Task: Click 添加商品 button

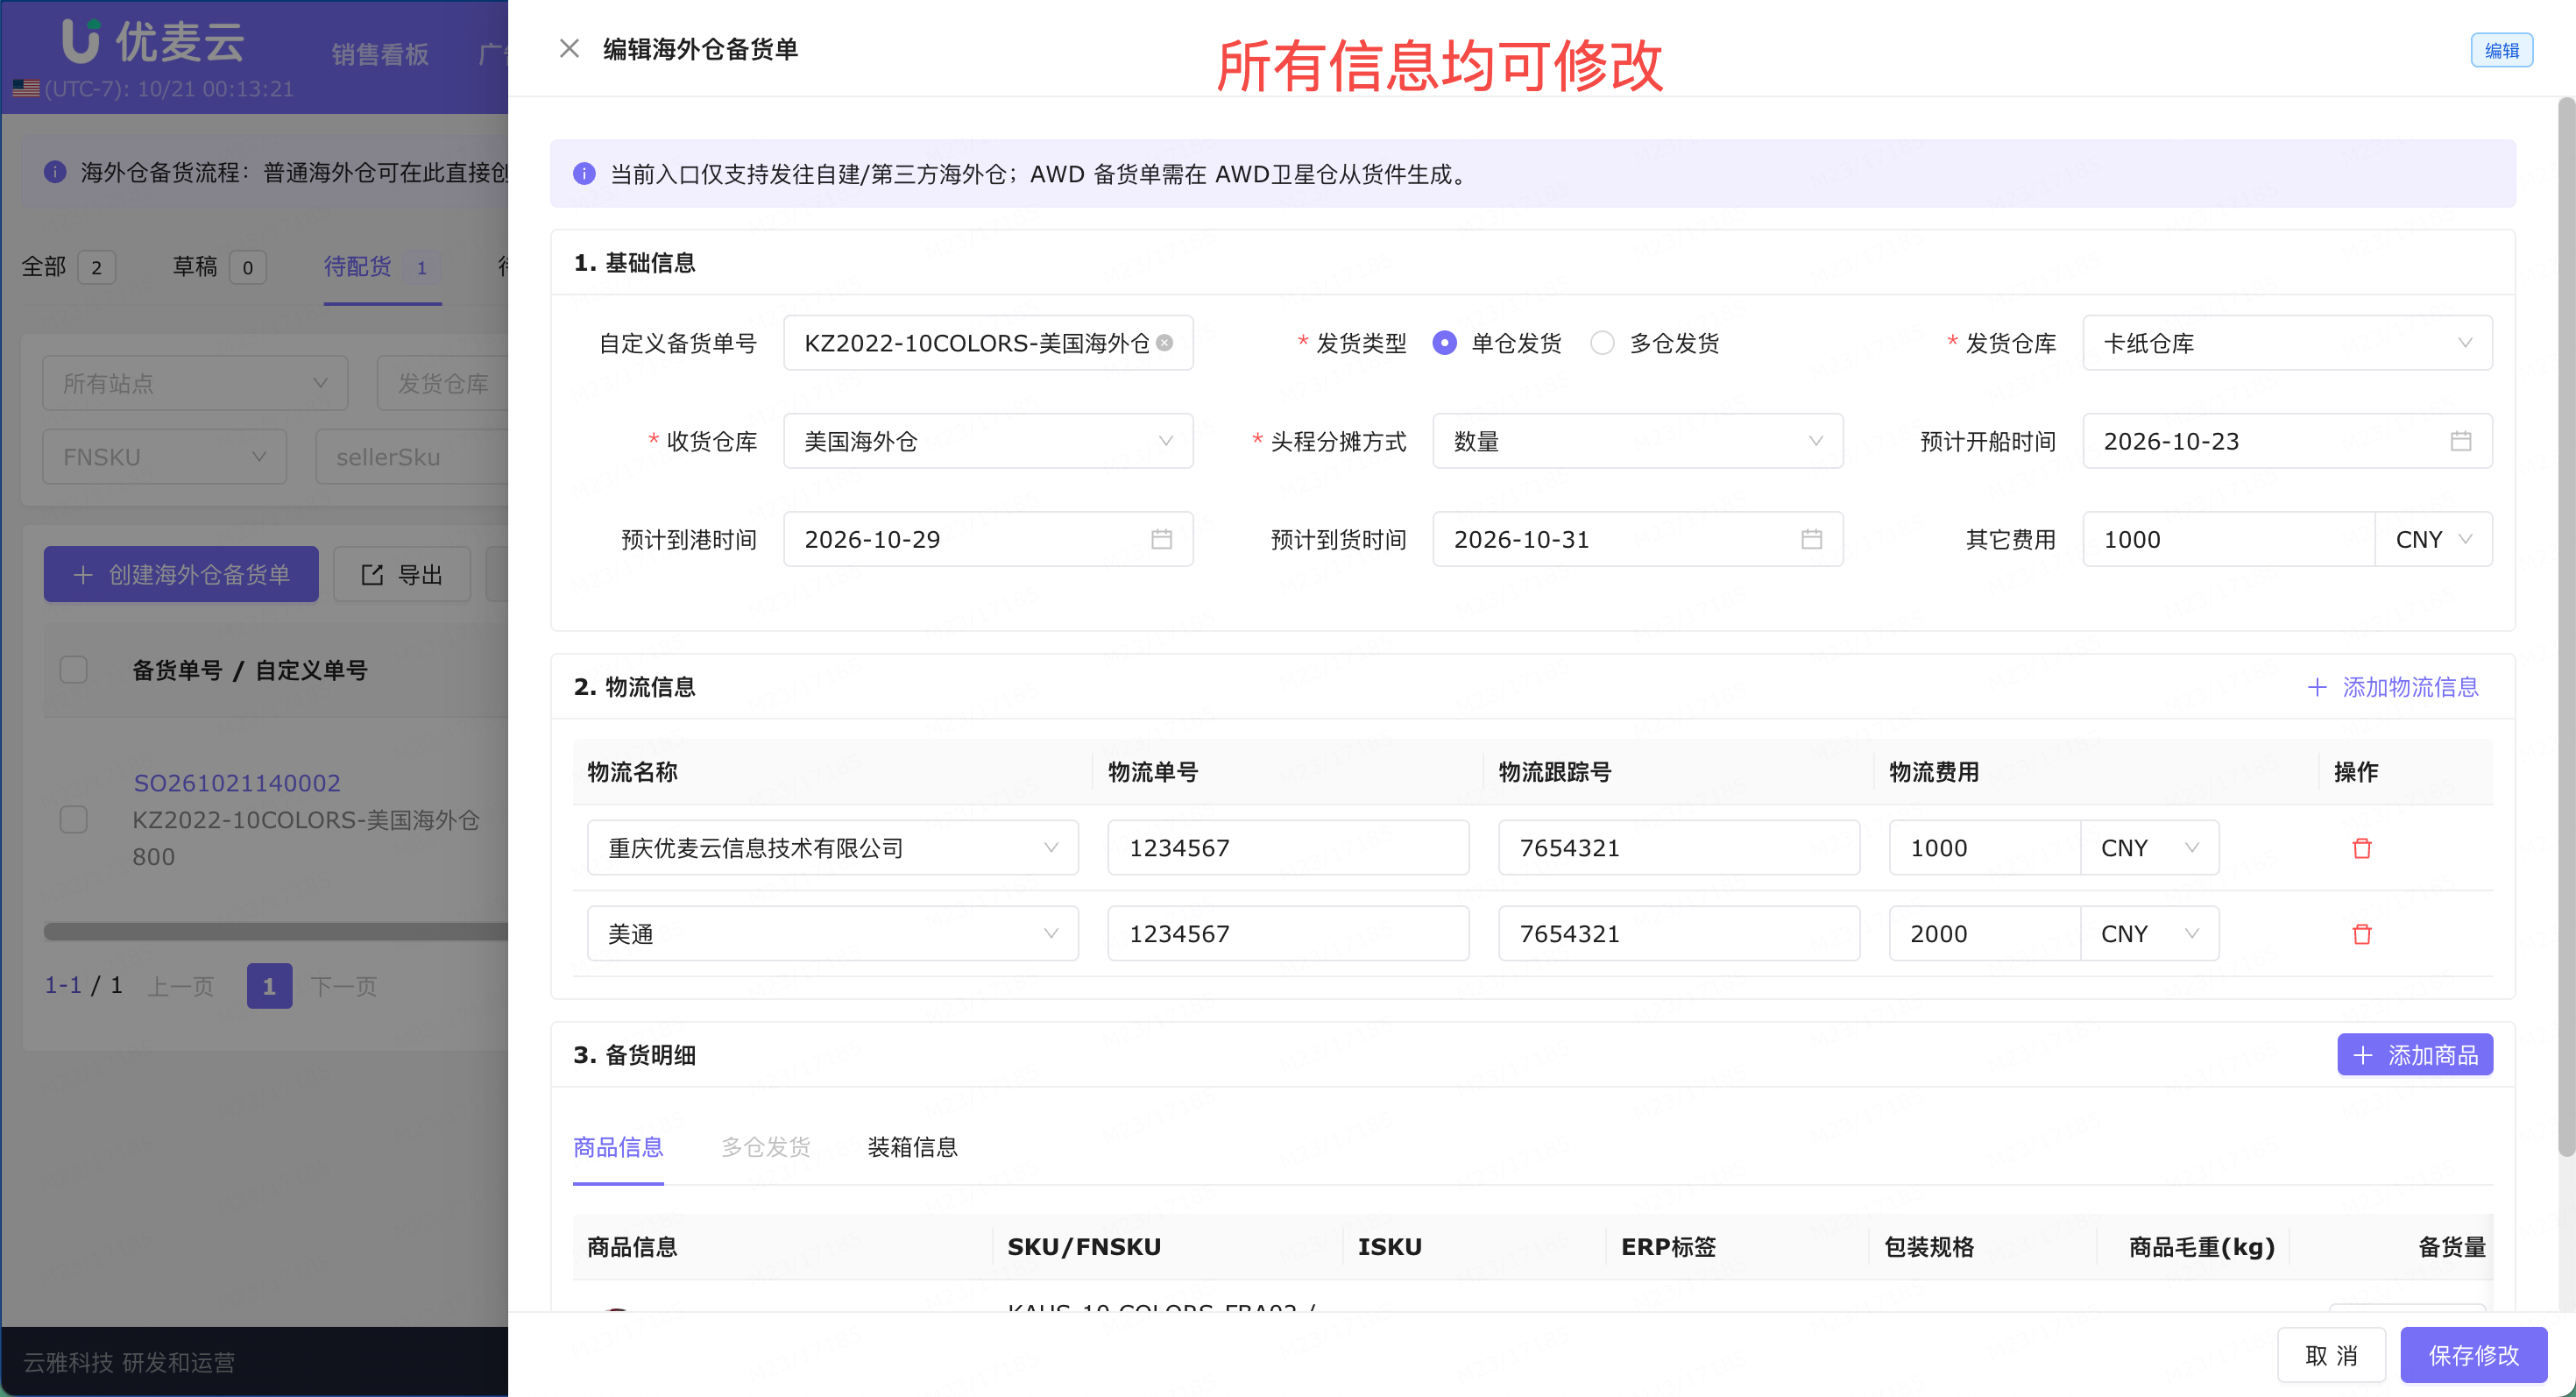Action: point(2414,1055)
